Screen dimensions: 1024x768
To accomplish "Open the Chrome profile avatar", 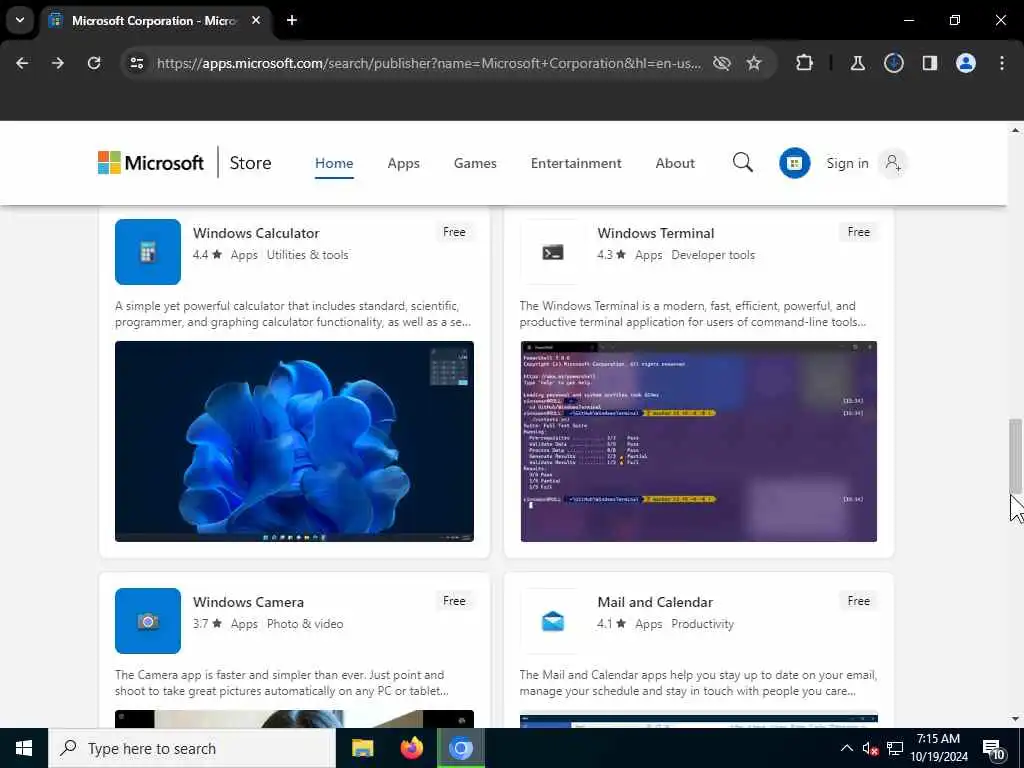I will [x=965, y=63].
